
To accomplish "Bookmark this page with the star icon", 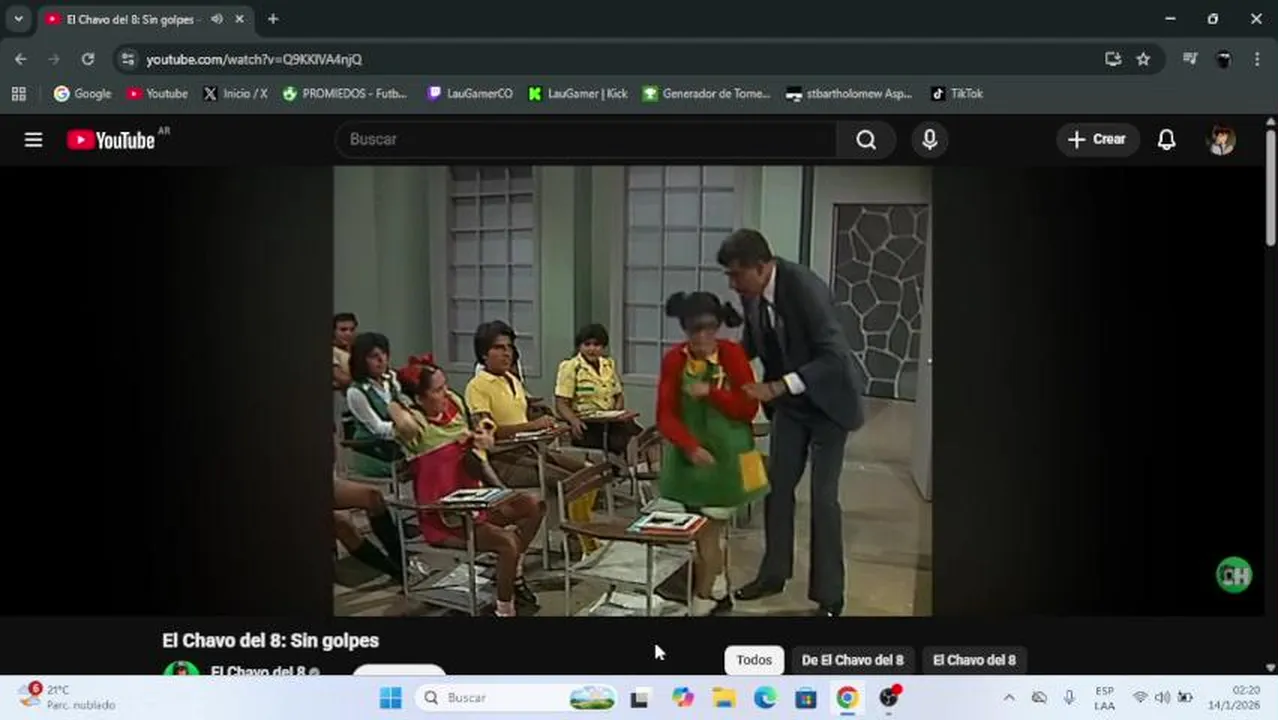I will pyautogui.click(x=1143, y=59).
